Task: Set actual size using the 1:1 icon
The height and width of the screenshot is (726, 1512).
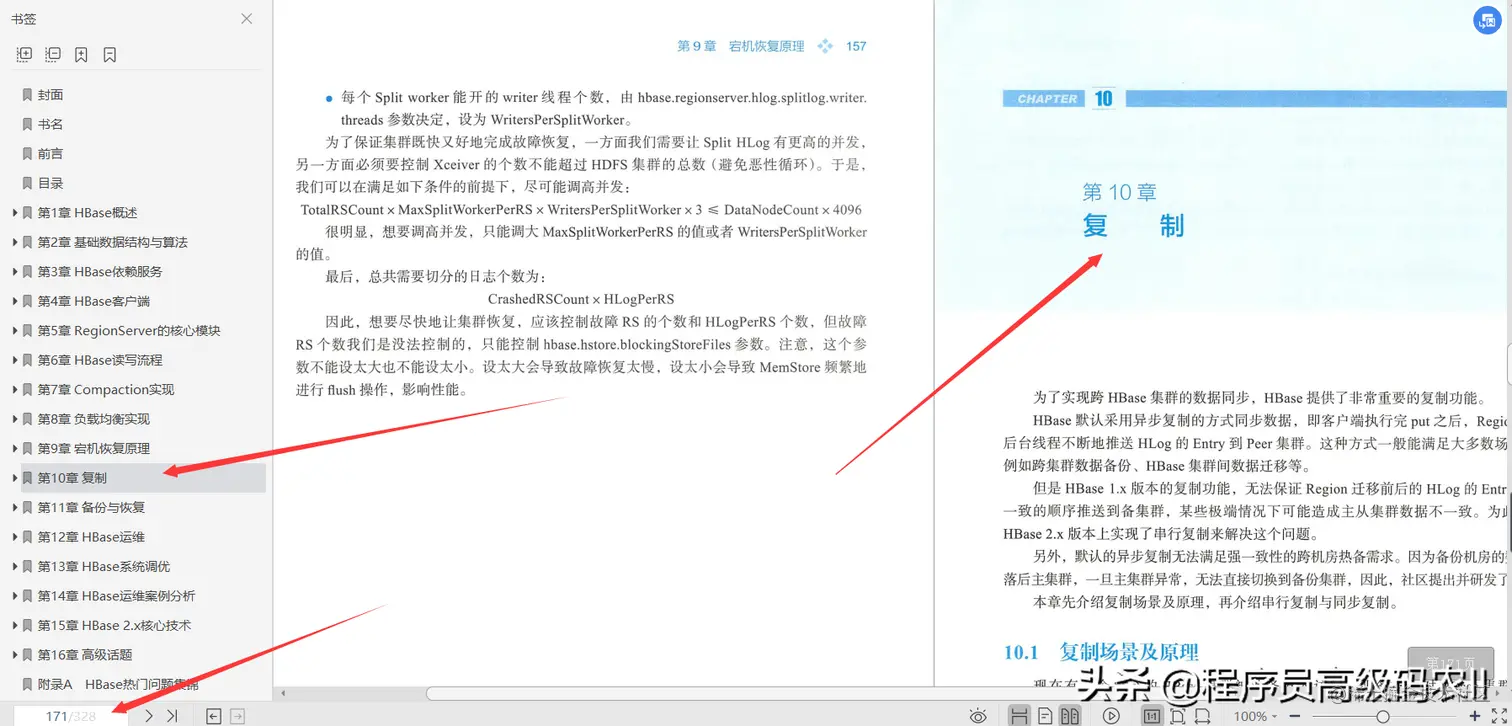Action: click(1154, 715)
